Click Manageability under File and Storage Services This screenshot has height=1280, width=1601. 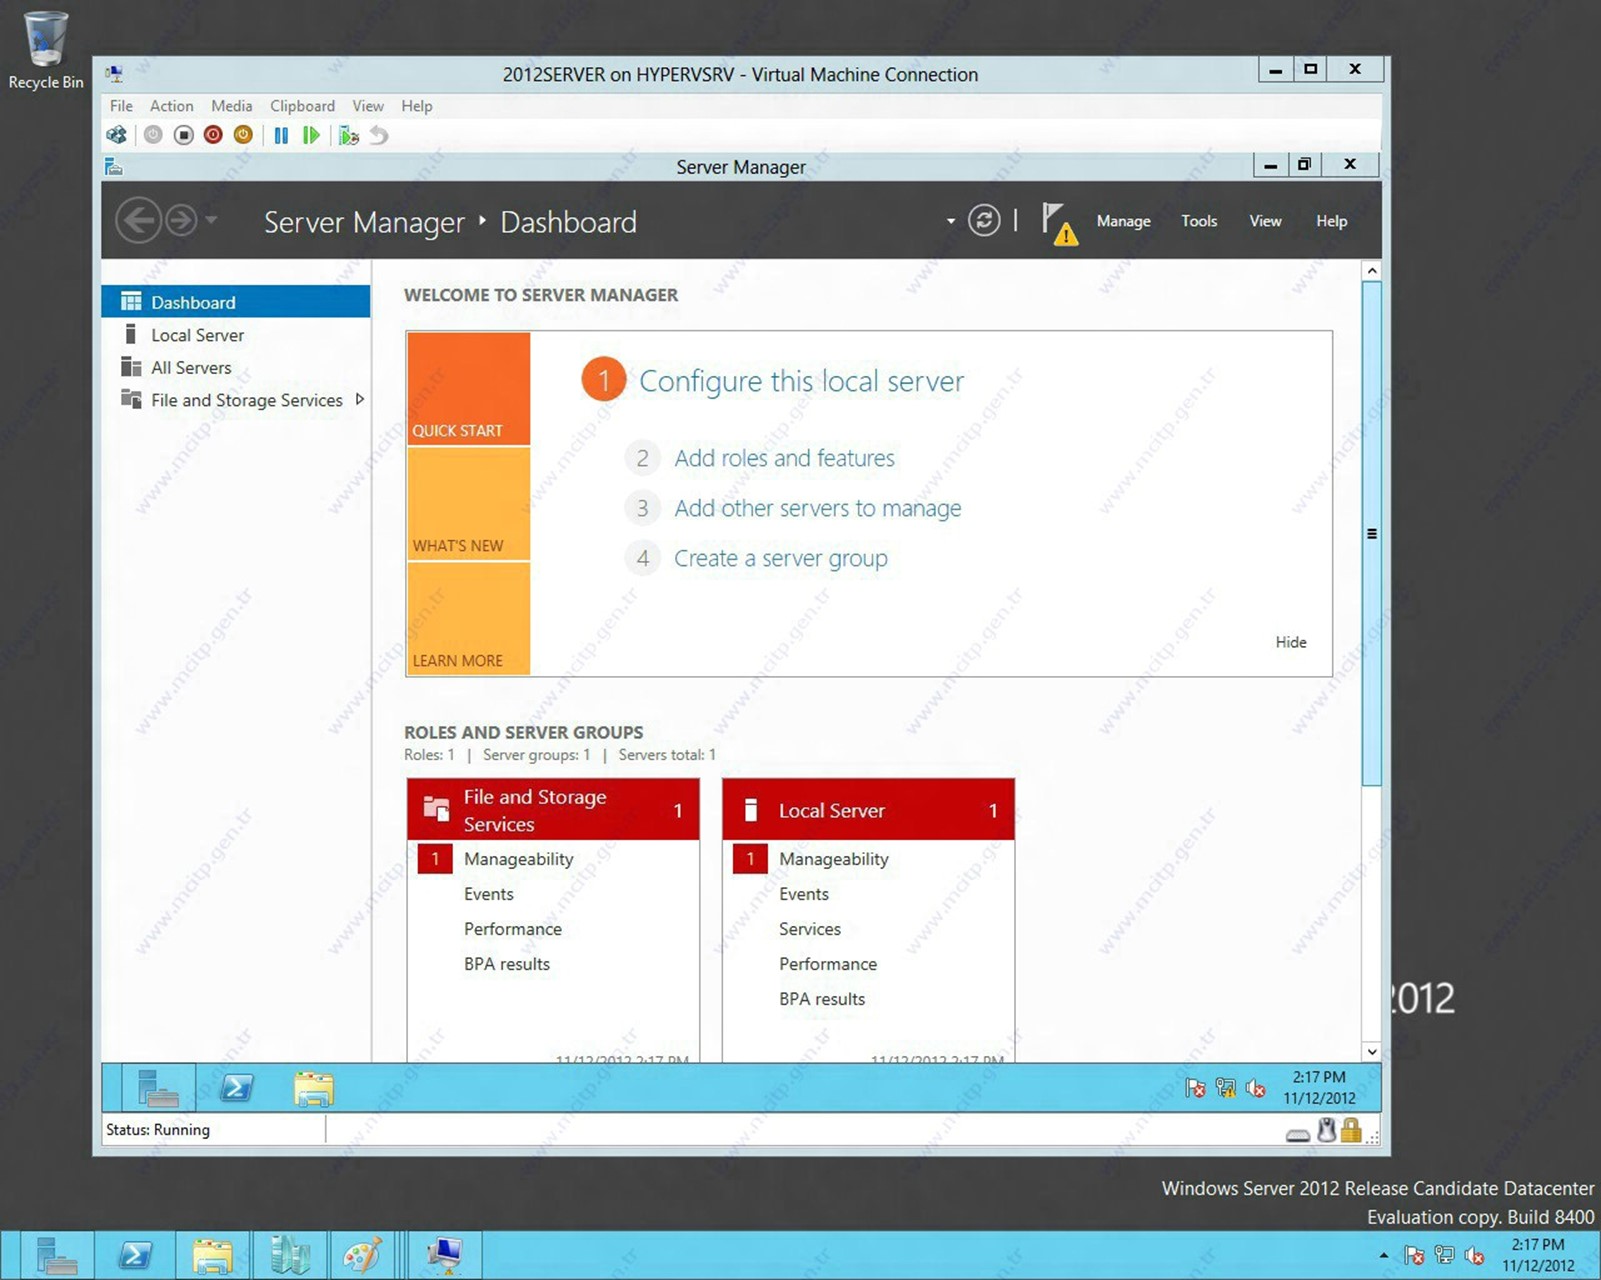point(518,859)
